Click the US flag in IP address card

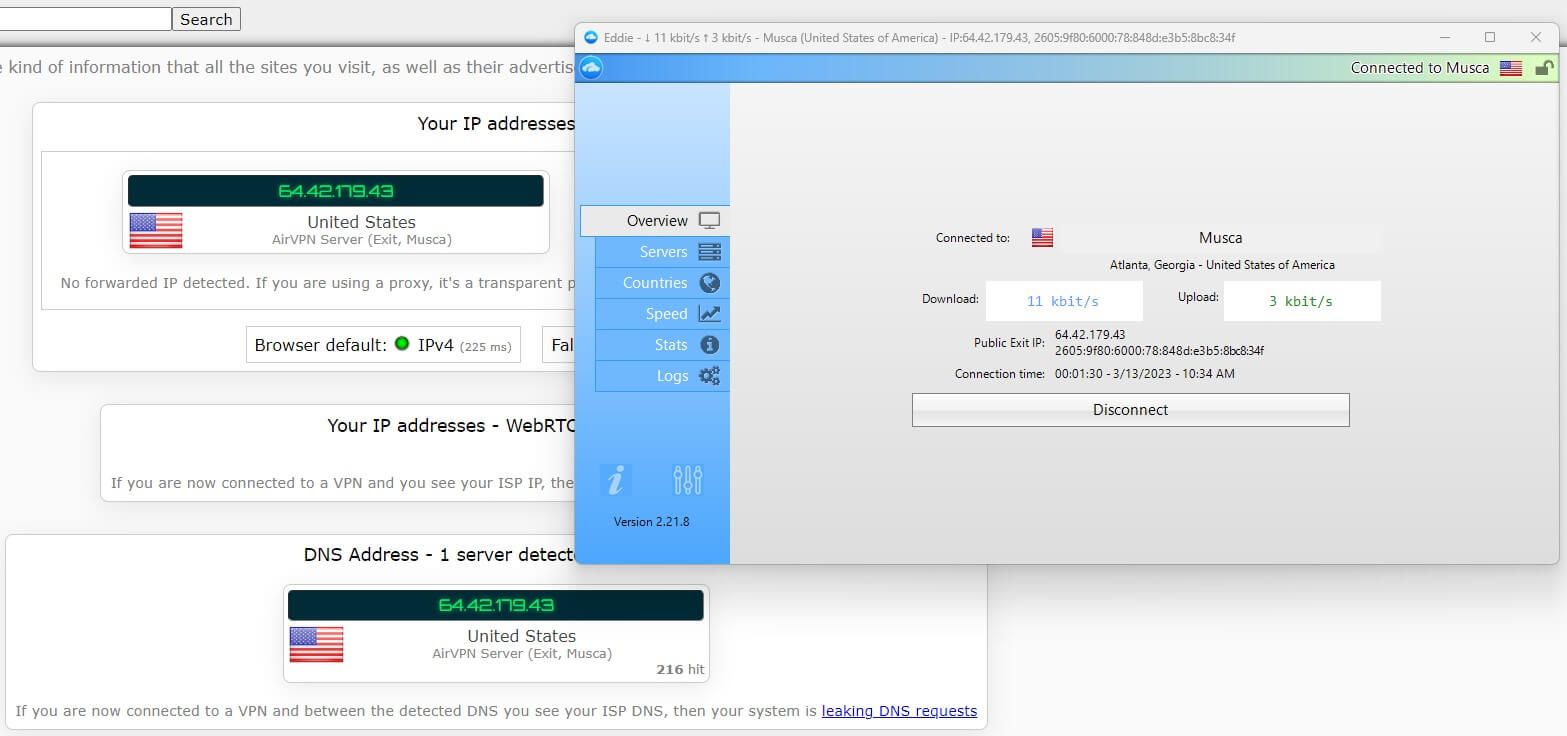tap(156, 230)
